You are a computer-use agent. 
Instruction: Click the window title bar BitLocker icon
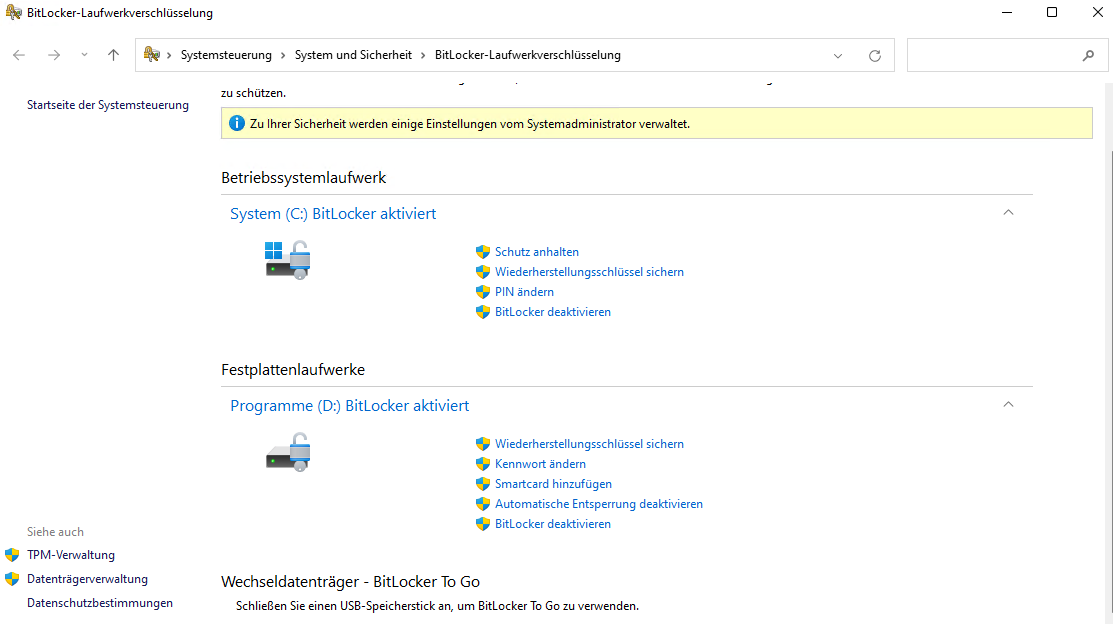click(13, 12)
